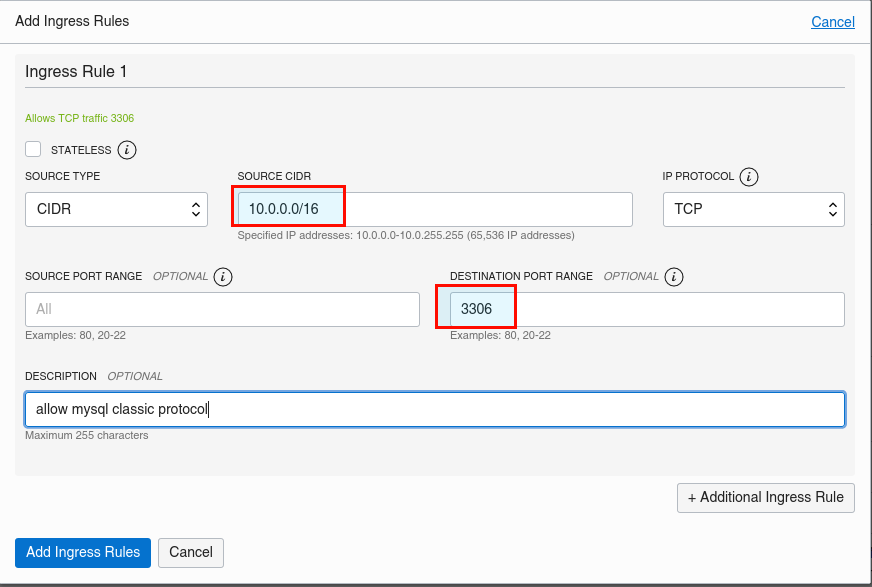Screen dimensions: 872x587
Task: Click the IP Protocol info icon
Action: point(749,177)
